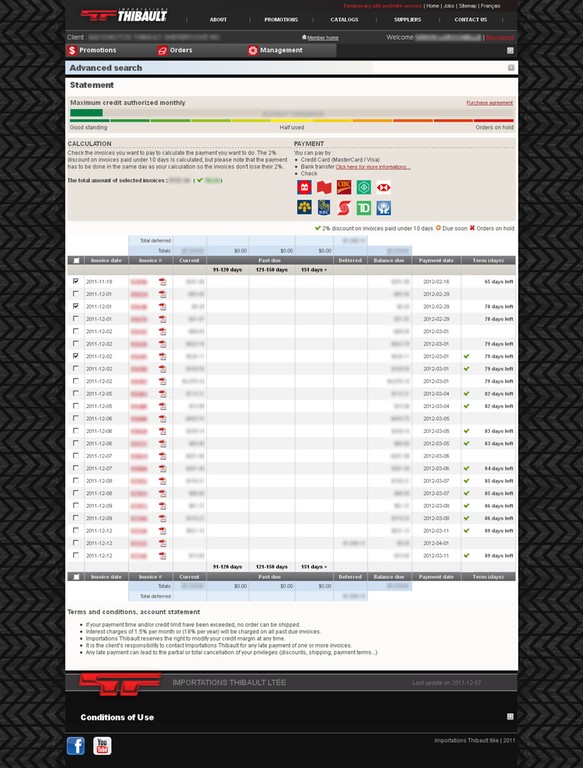Open the Management tab
This screenshot has width=583, height=768.
(x=275, y=50)
